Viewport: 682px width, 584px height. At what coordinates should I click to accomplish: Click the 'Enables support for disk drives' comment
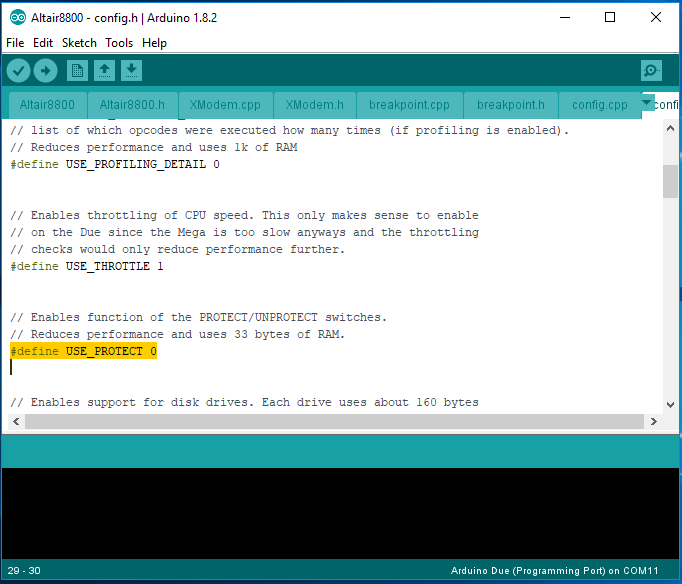(x=244, y=402)
